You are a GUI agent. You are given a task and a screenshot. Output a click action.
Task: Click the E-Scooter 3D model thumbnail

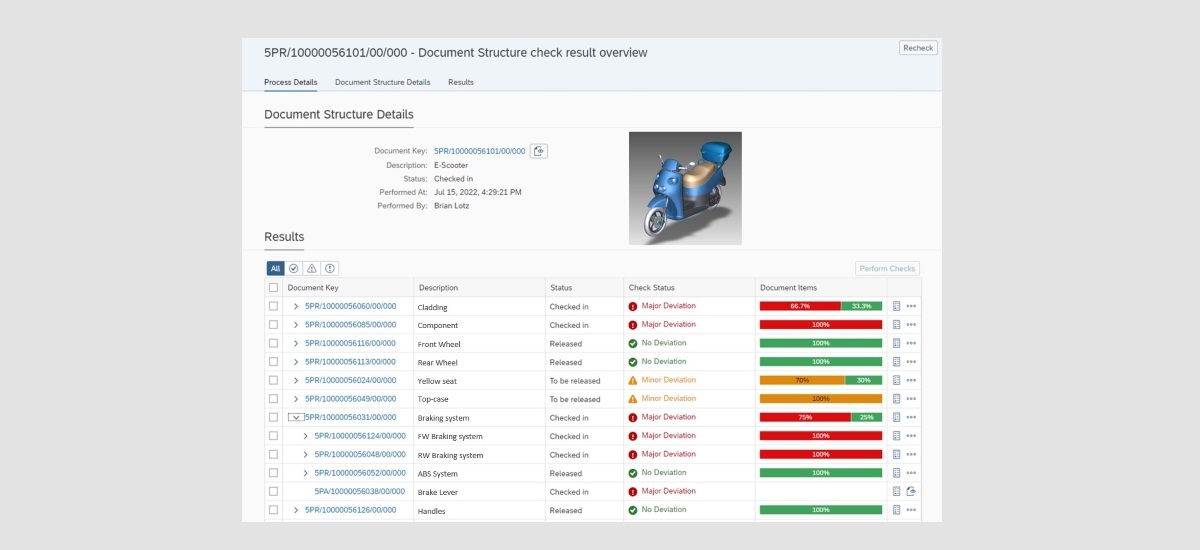tap(685, 188)
